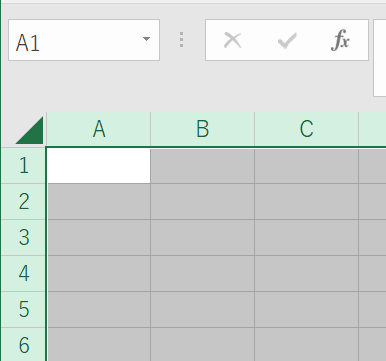Click the Cancel X icon in the formula bar
The height and width of the screenshot is (361, 386).
pos(232,40)
